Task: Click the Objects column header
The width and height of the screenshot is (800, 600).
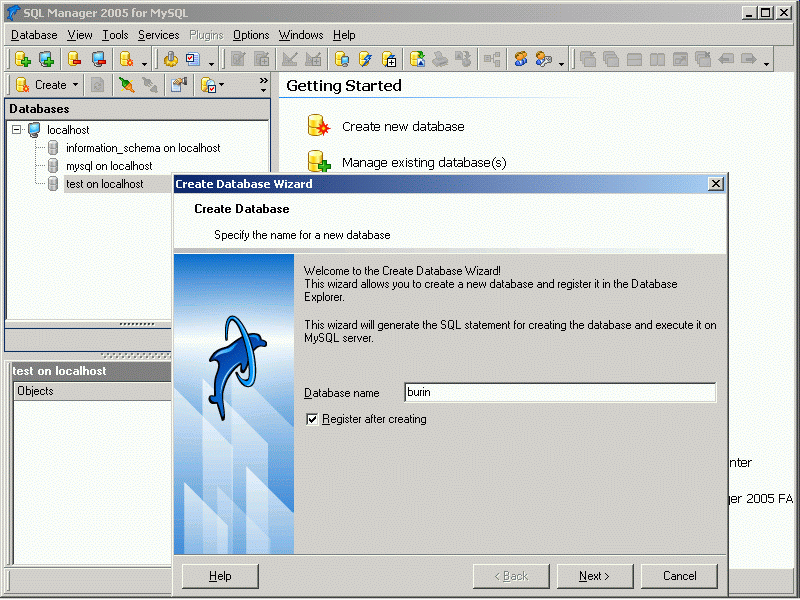Action: [92, 391]
